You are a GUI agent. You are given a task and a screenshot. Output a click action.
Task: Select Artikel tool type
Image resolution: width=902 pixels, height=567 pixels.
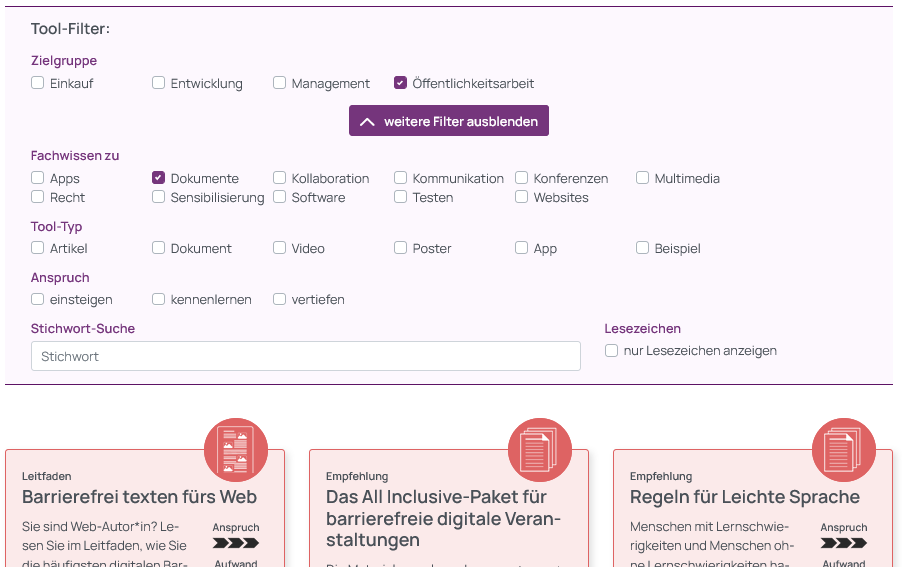coord(37,248)
